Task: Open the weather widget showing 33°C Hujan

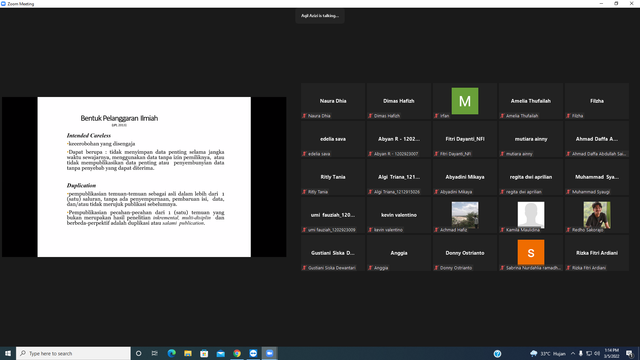Action: (548, 354)
